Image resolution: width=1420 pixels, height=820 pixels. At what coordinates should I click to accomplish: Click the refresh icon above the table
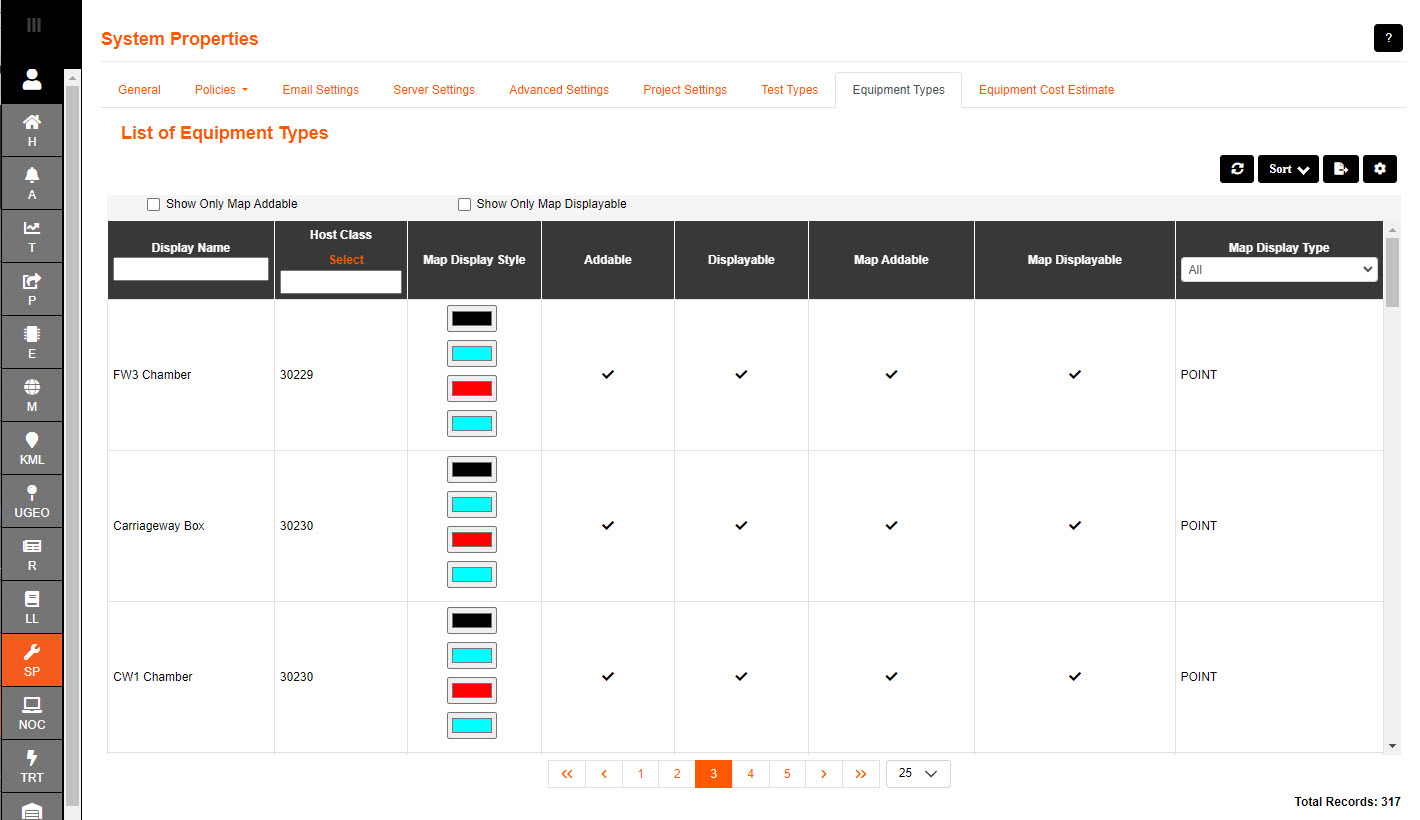(x=1237, y=169)
